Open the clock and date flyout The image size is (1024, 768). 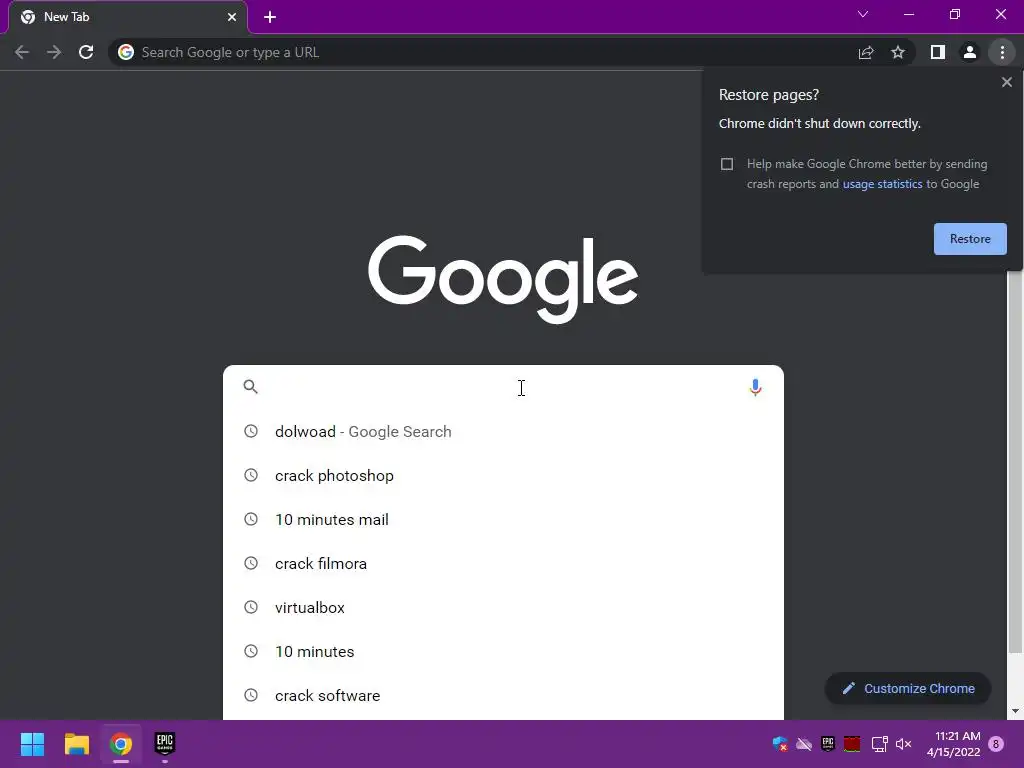pos(953,744)
